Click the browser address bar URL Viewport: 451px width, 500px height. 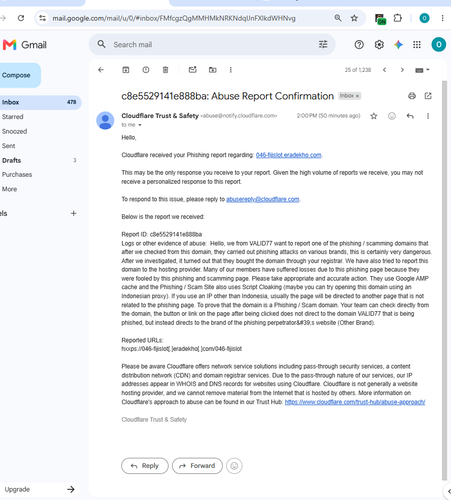(x=174, y=18)
